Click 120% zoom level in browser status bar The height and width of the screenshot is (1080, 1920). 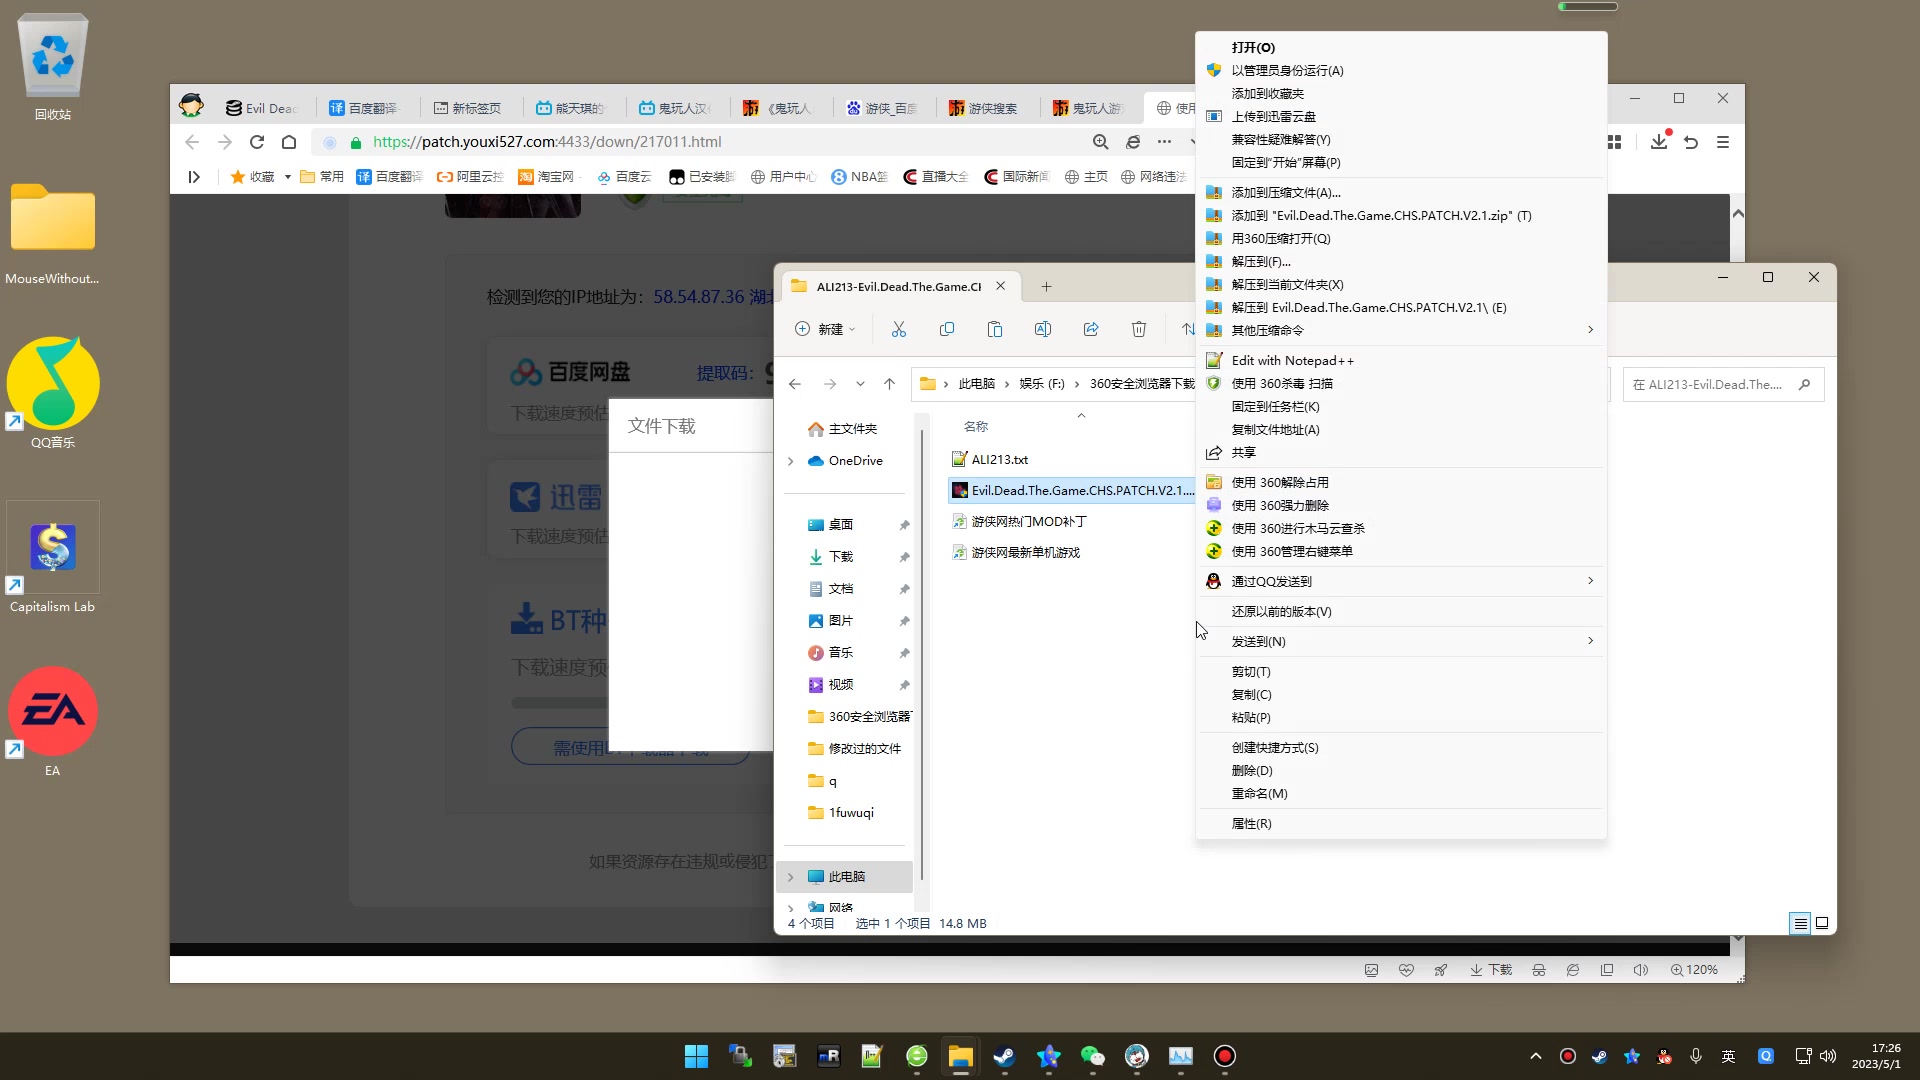(x=1694, y=970)
